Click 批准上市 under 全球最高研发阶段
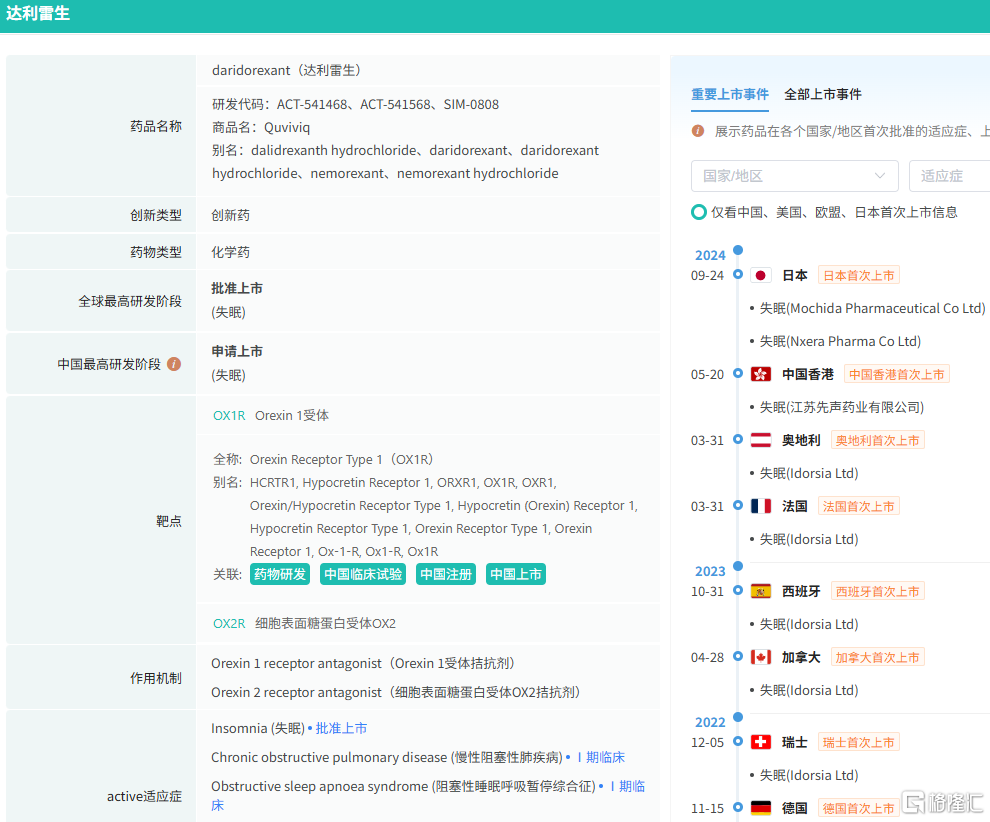Image resolution: width=990 pixels, height=822 pixels. pos(237,289)
